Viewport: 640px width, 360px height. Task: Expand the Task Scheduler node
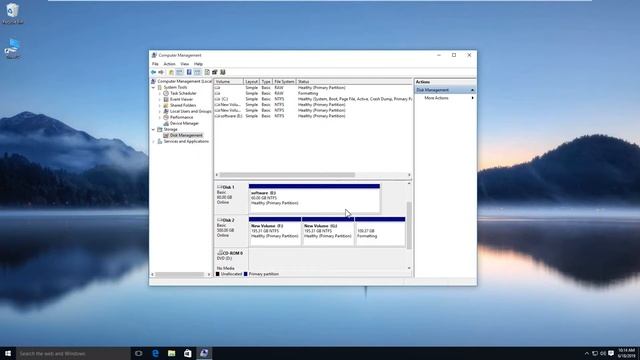click(x=160, y=93)
